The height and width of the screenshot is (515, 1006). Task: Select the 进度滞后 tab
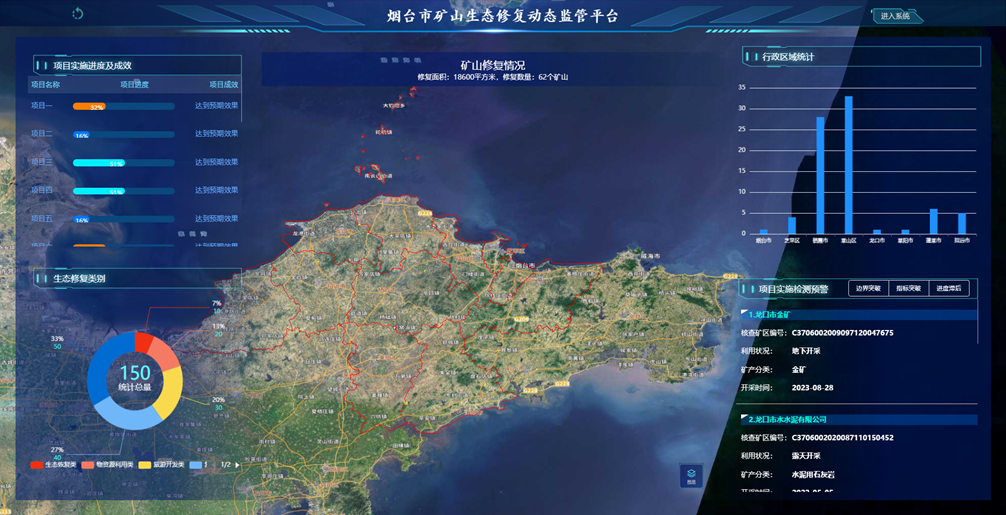pyautogui.click(x=949, y=289)
